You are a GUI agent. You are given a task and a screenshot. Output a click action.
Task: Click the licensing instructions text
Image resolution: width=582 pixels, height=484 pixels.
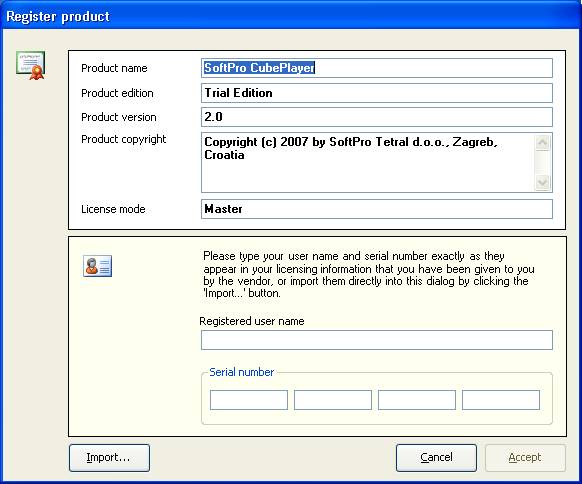[369, 275]
